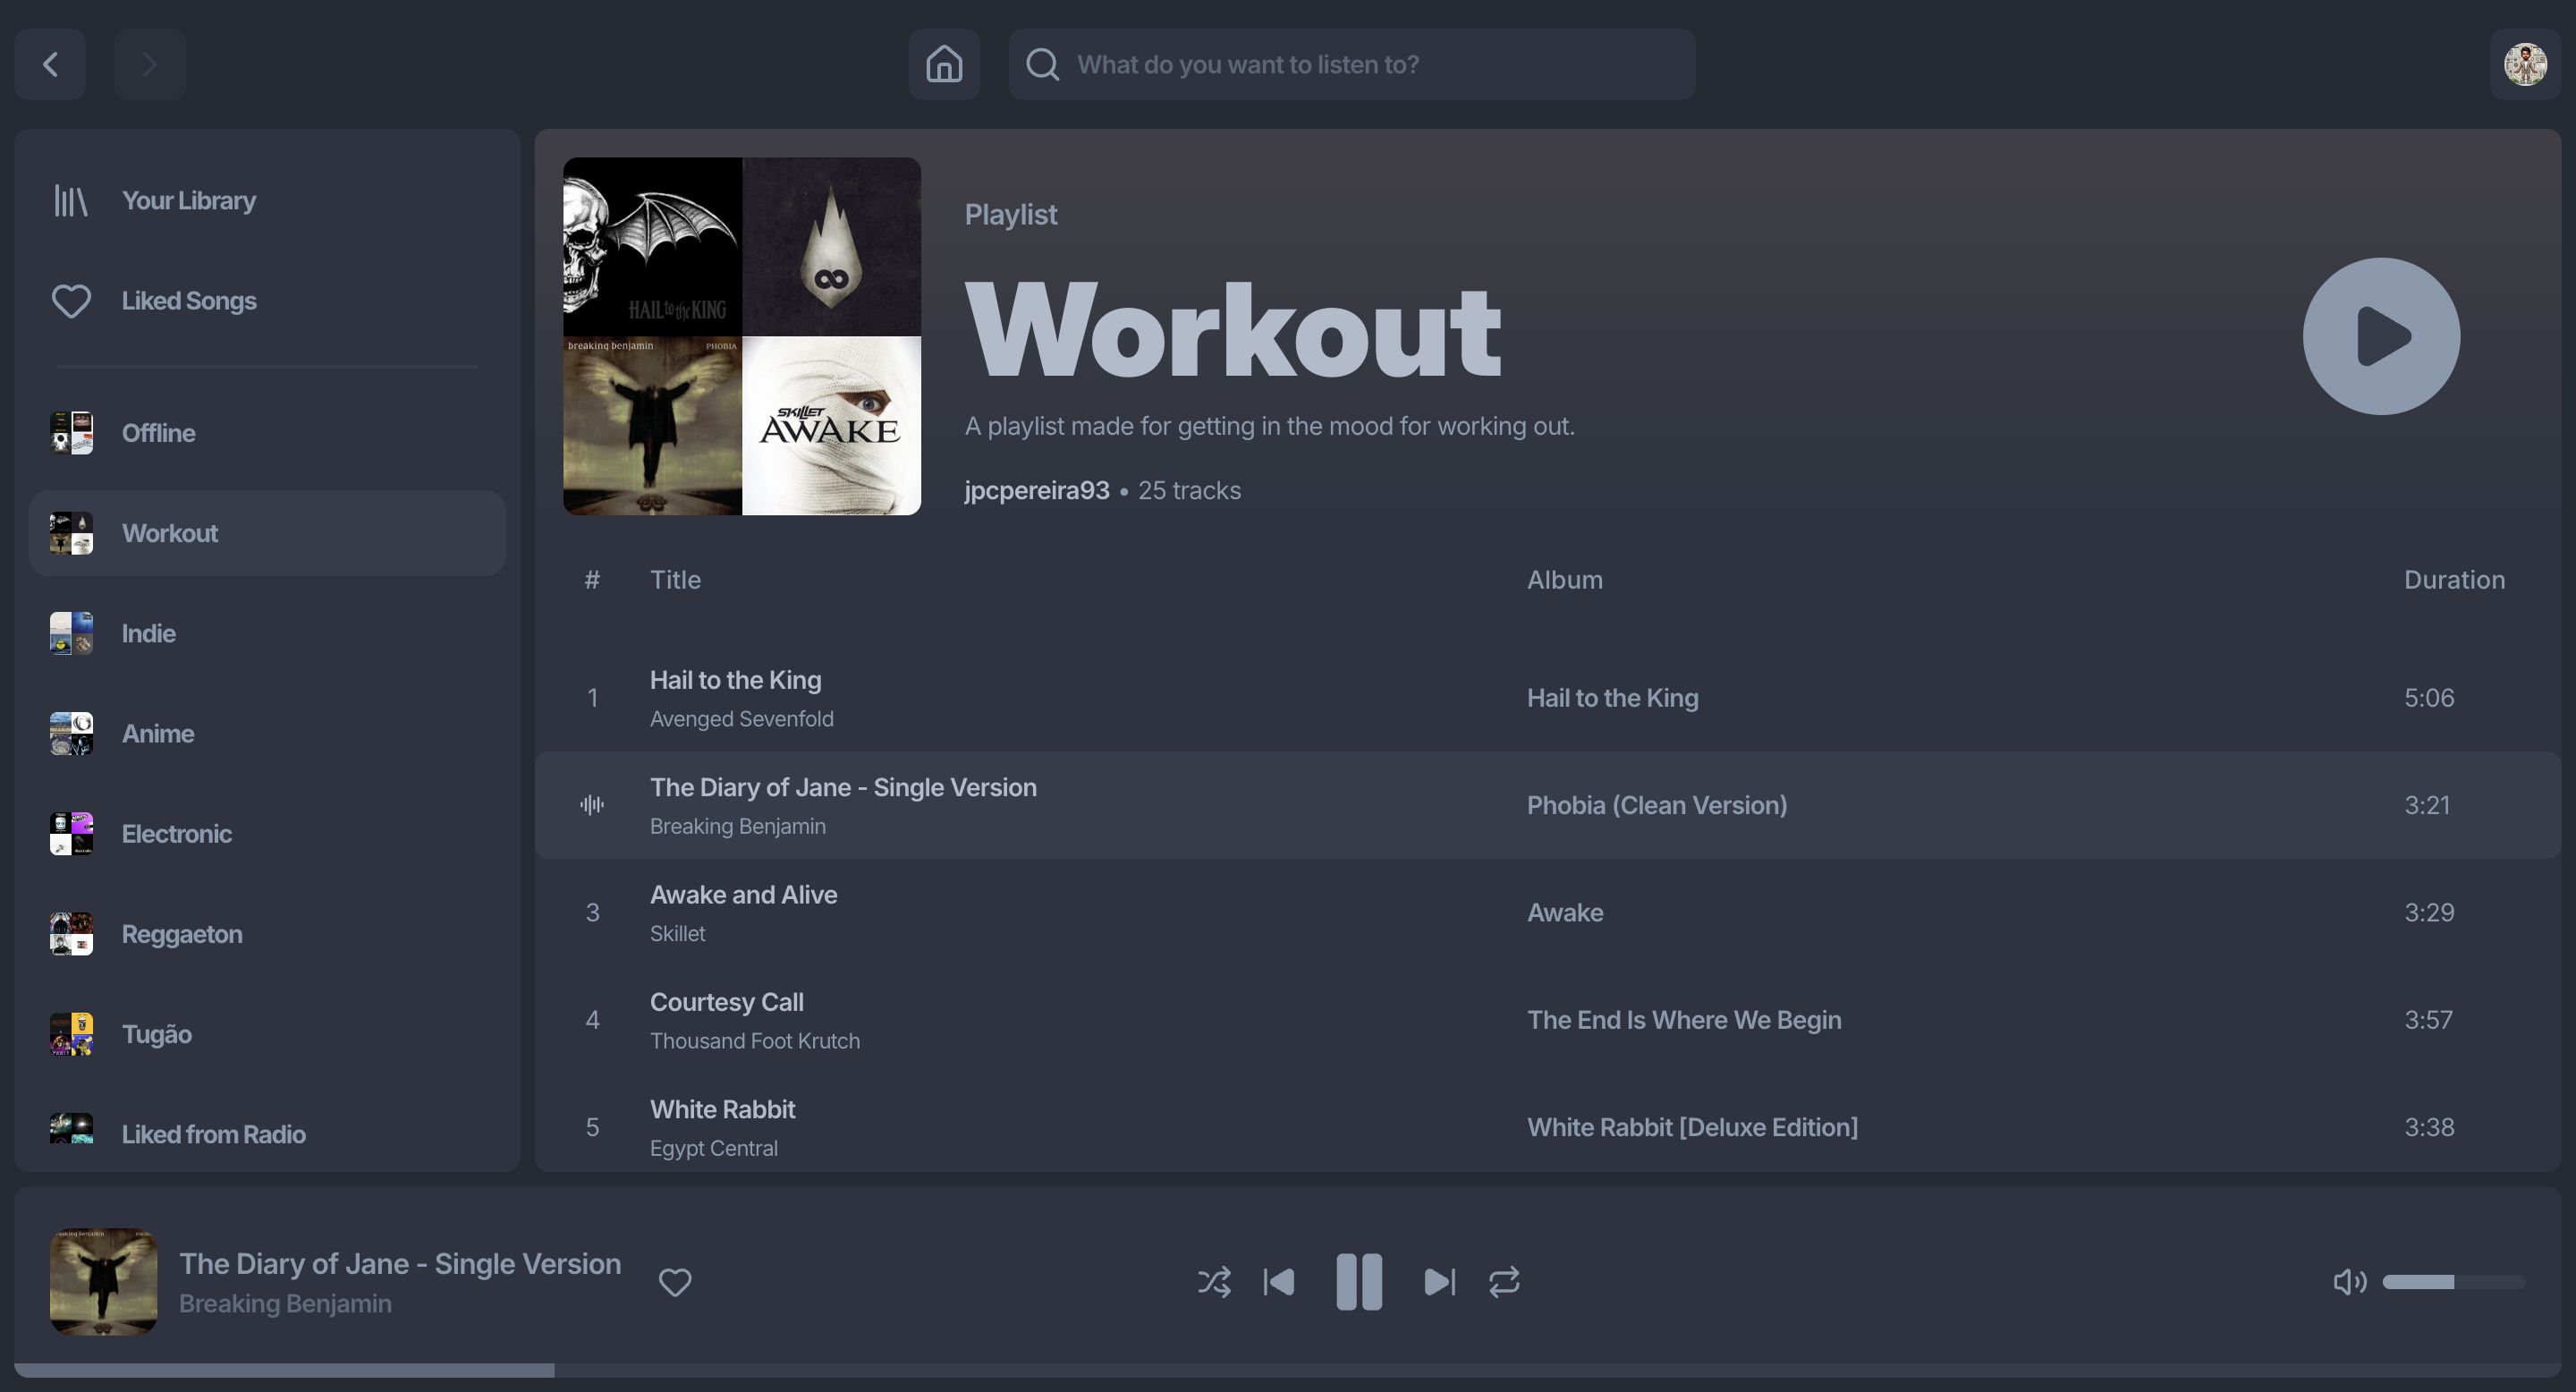Open Liked Songs
This screenshot has height=1392, width=2576.
pos(188,300)
